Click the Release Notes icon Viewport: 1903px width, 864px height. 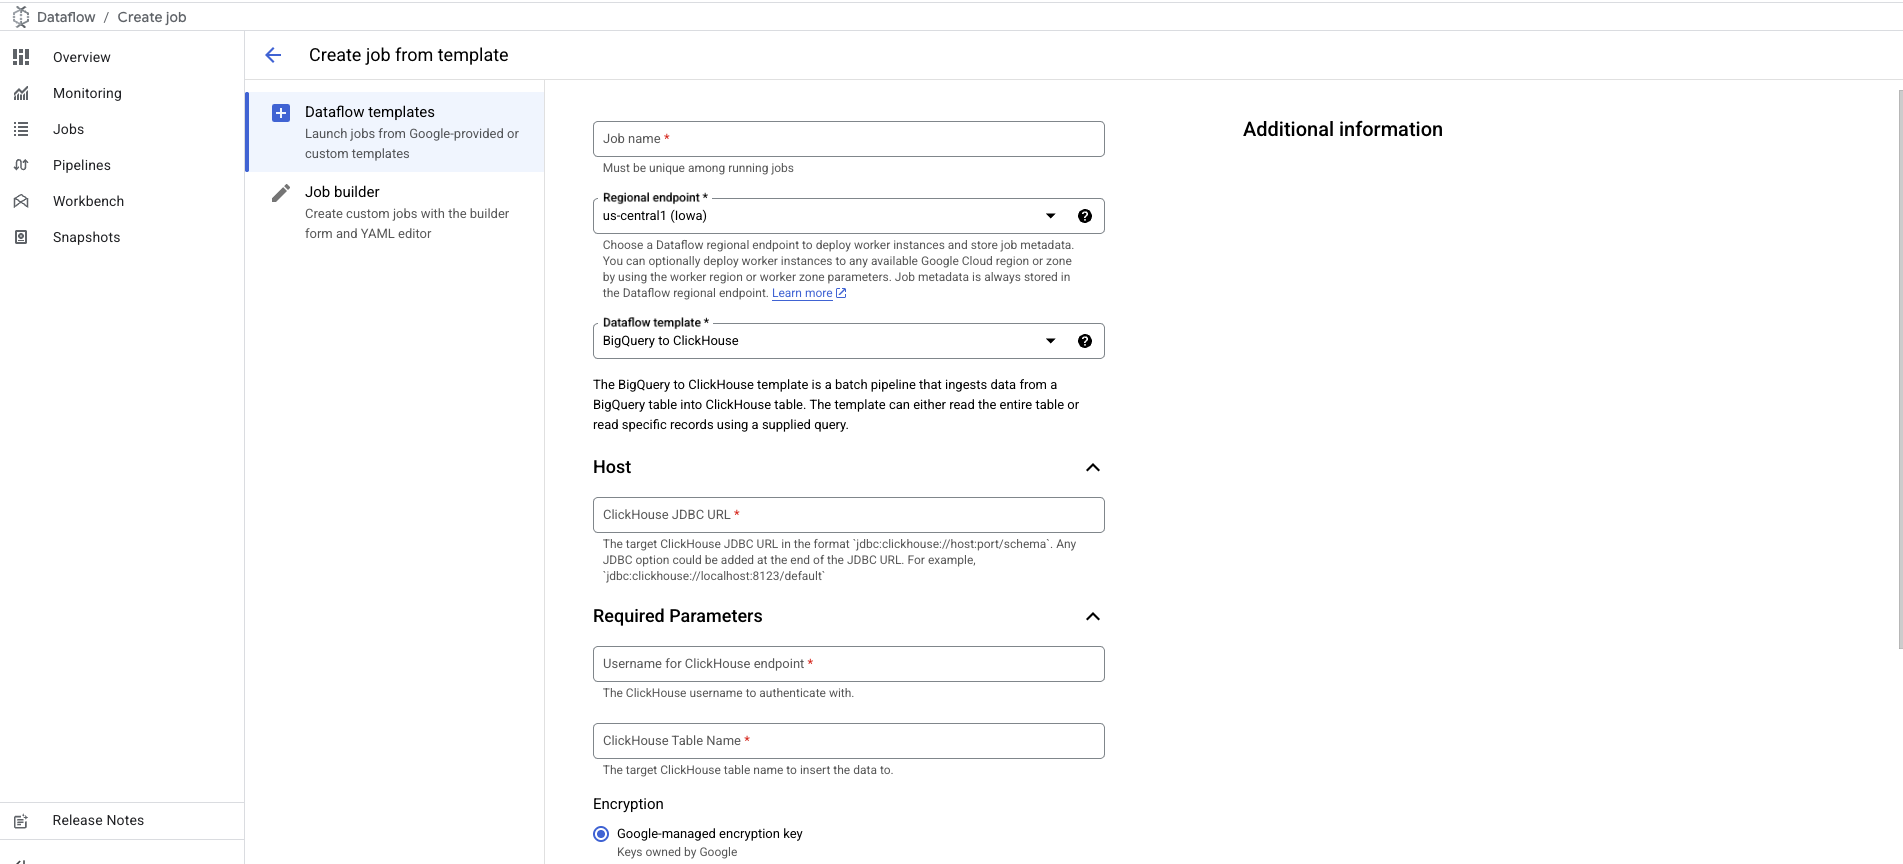point(21,821)
